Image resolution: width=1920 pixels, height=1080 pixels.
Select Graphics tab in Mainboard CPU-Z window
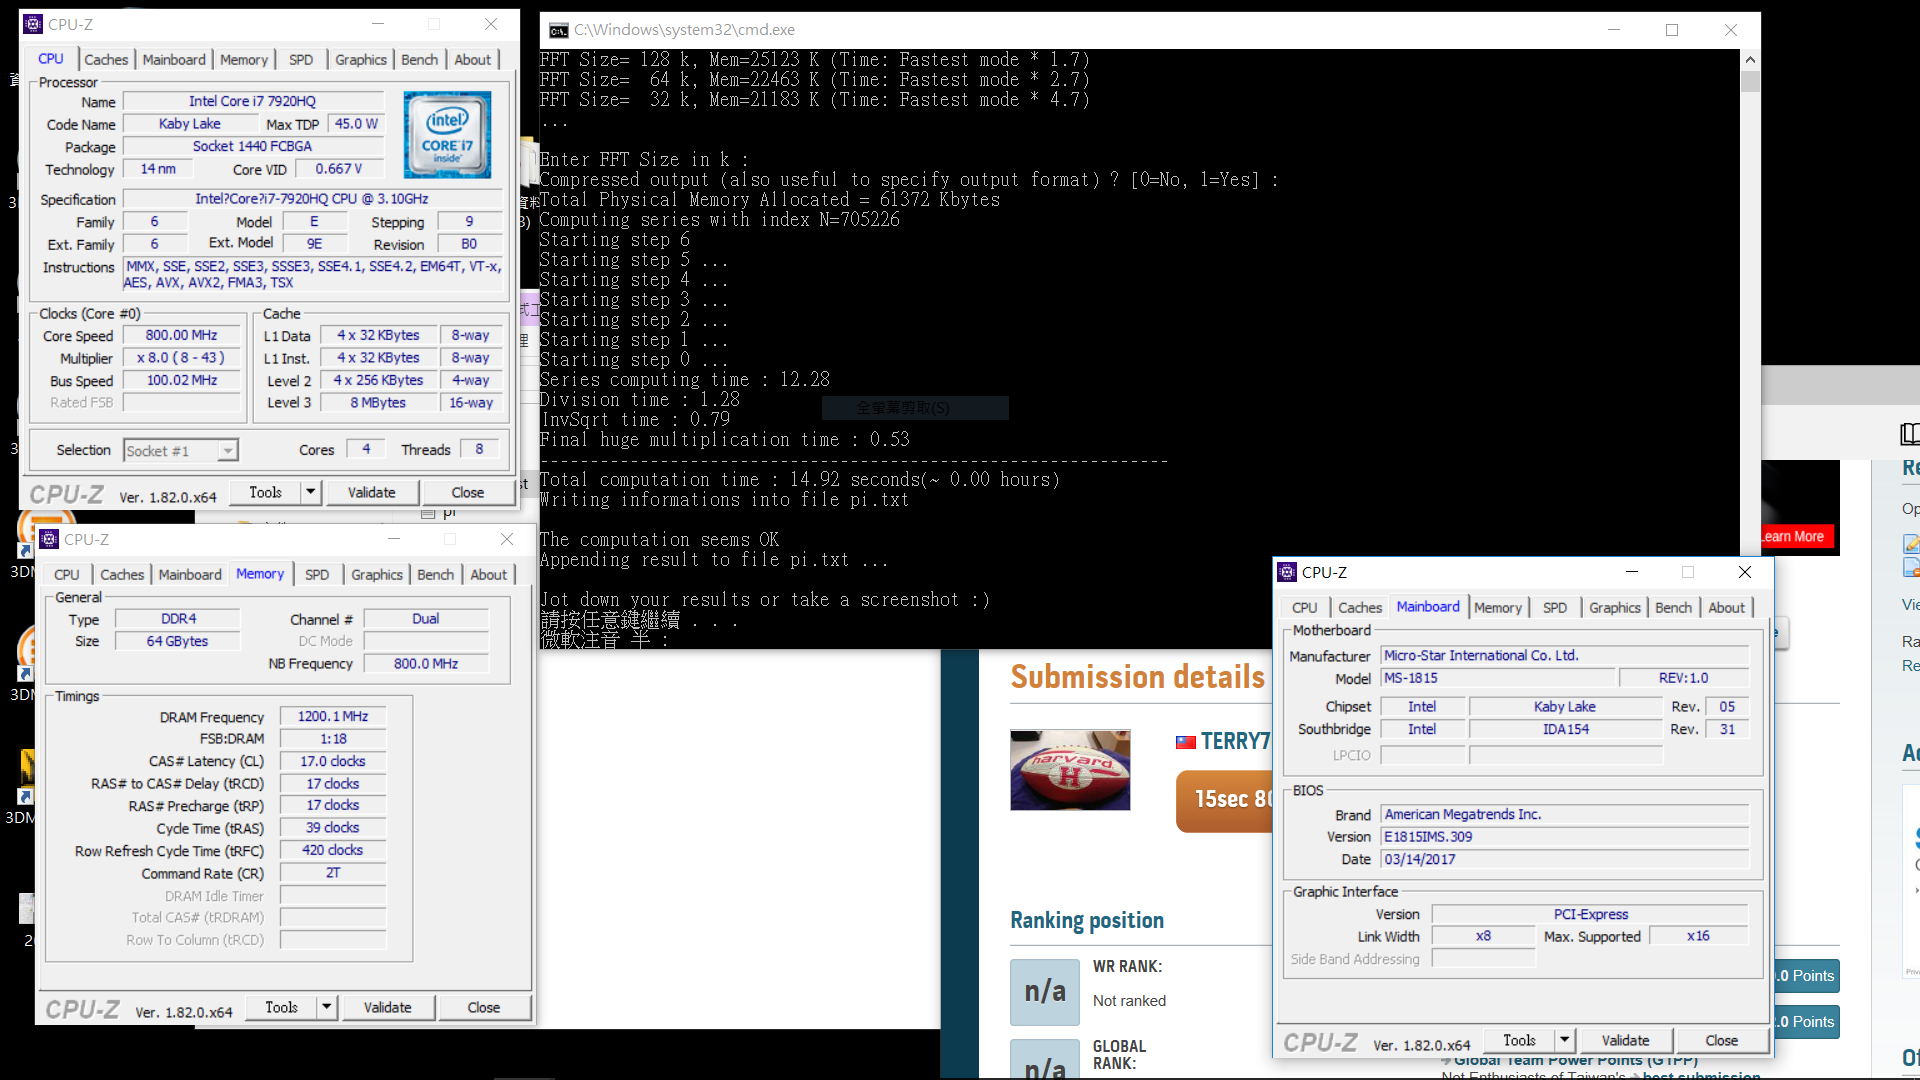(x=1615, y=608)
